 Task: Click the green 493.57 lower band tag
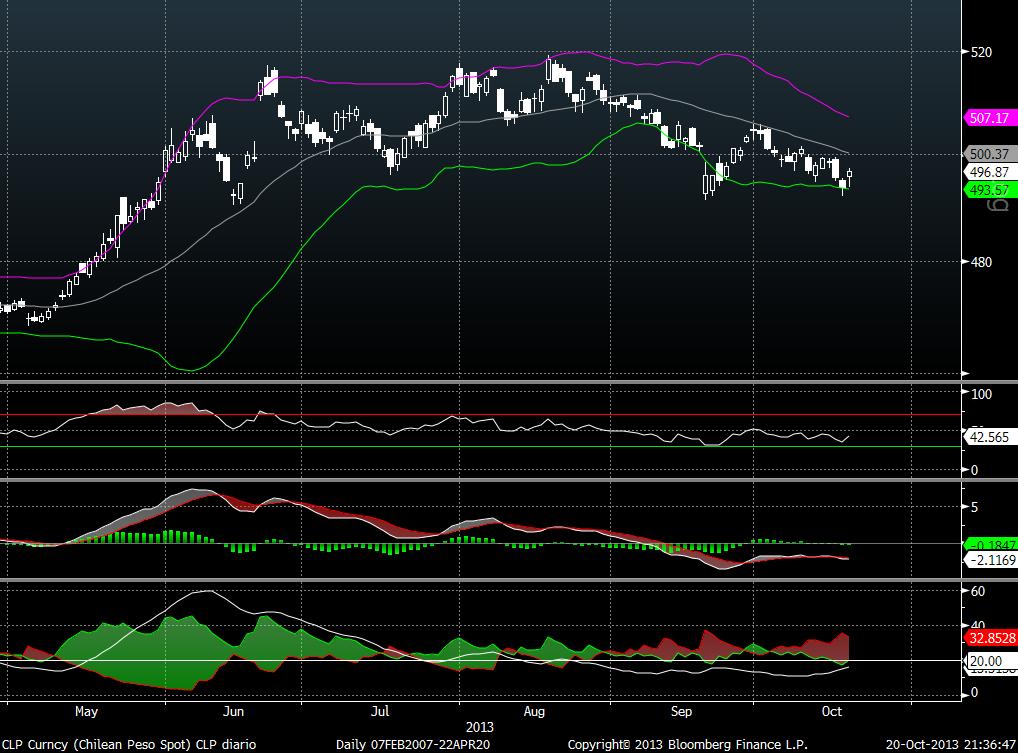pos(990,190)
